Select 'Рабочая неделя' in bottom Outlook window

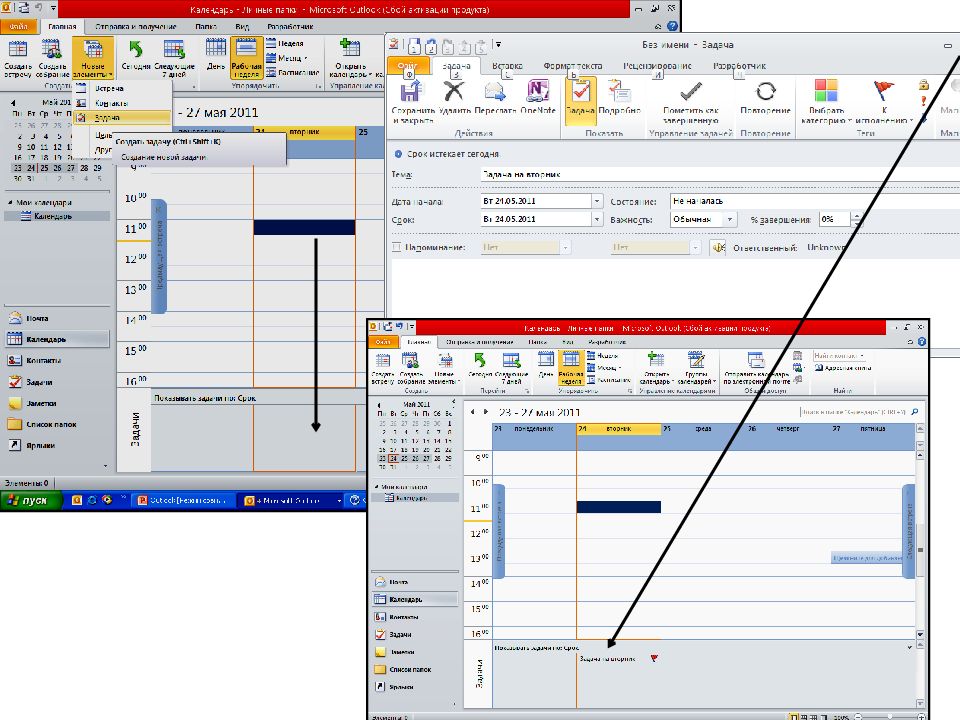point(571,367)
